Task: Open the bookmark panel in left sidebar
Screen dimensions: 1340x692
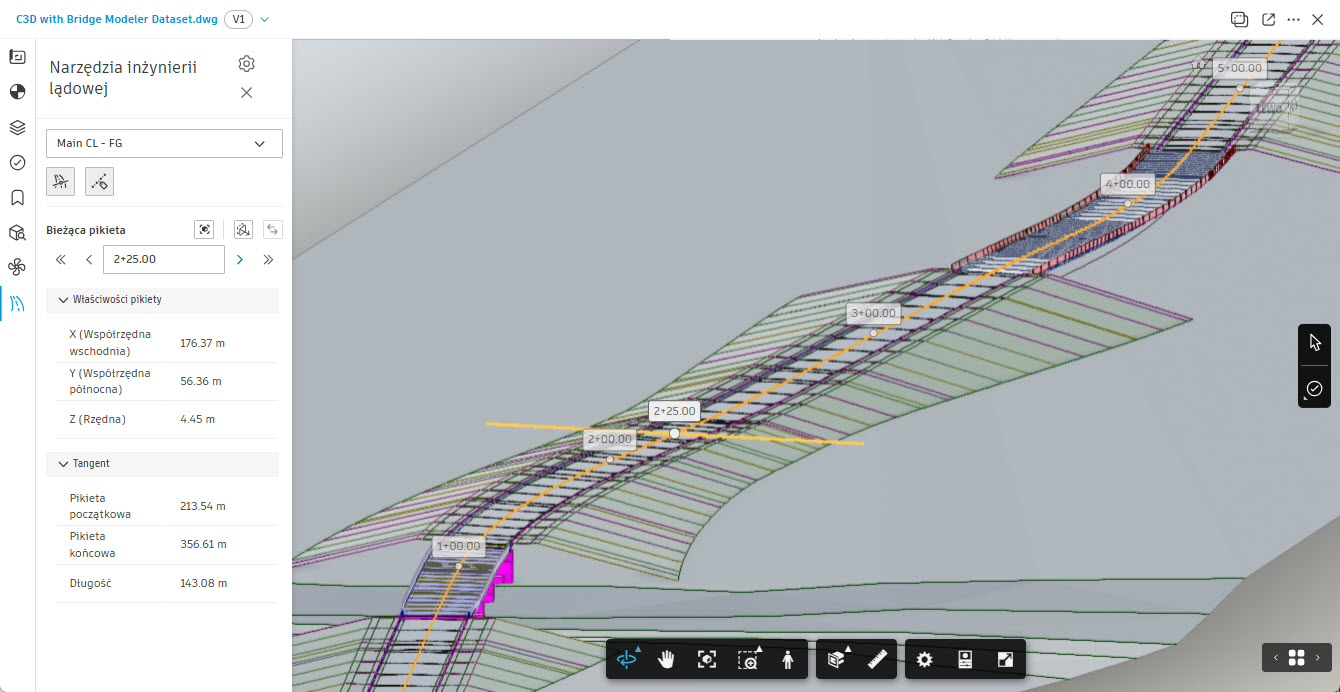Action: (x=17, y=197)
